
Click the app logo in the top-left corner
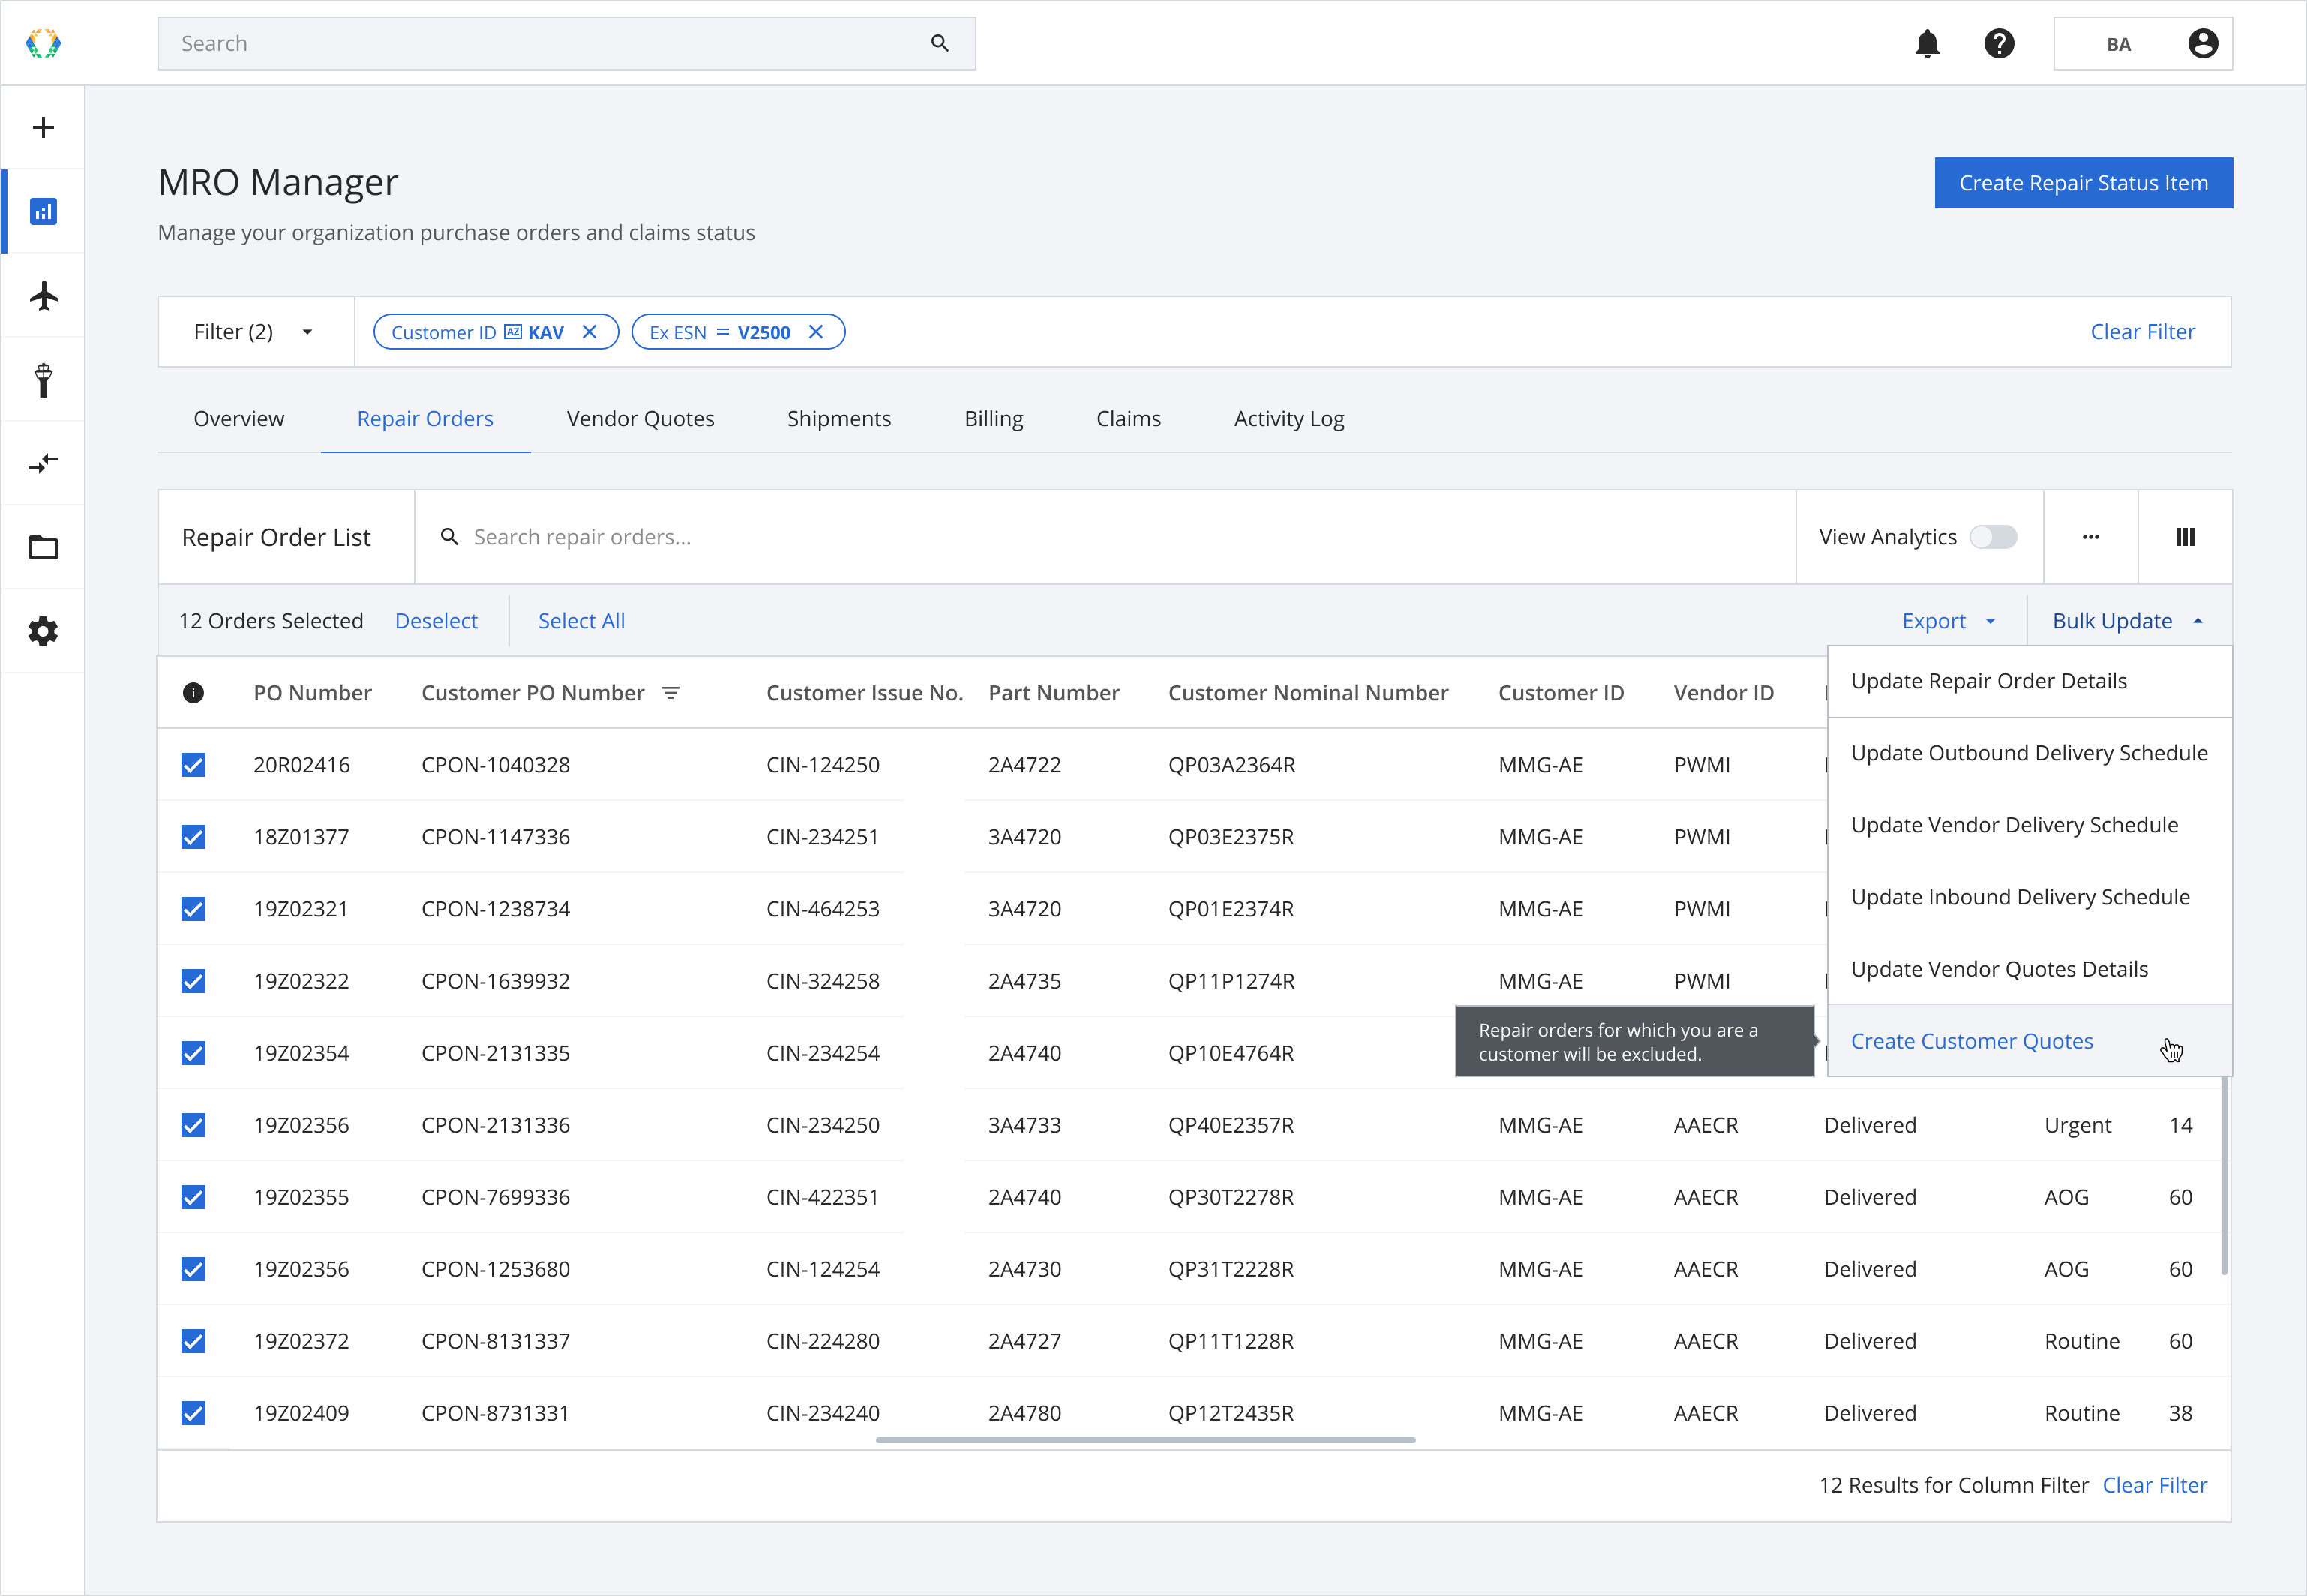(x=43, y=44)
